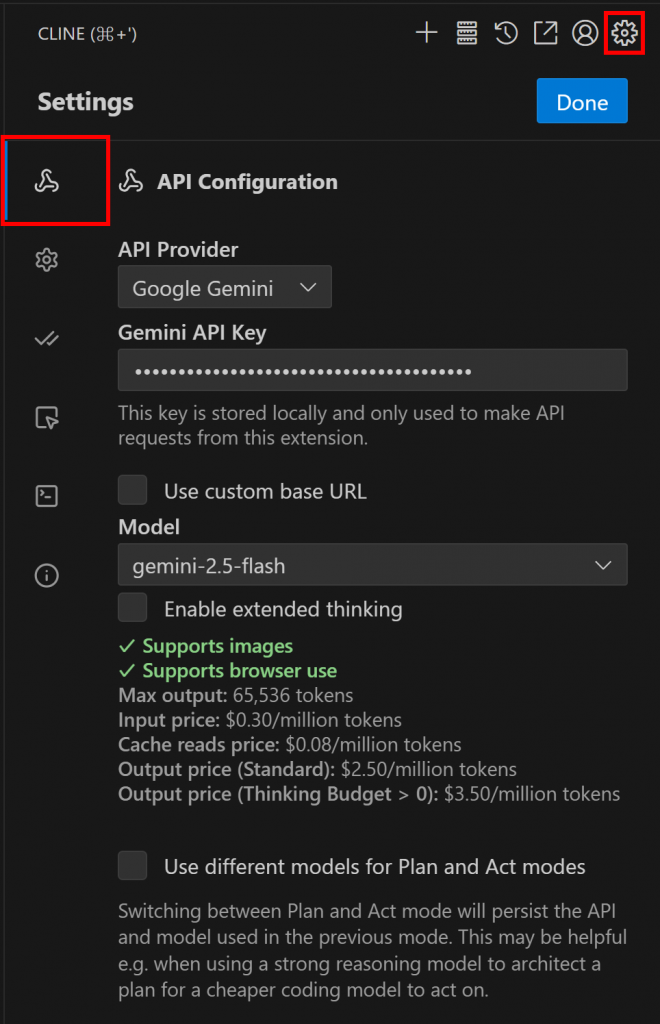Screen dimensions: 660x1024
Task: Check Use different models for Plan and Act
Action: coord(133,866)
